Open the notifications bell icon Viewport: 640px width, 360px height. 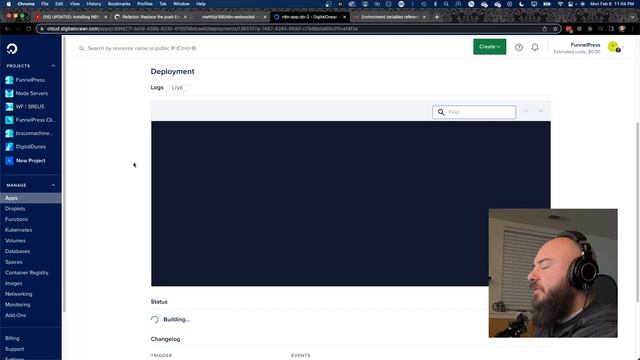pos(535,47)
